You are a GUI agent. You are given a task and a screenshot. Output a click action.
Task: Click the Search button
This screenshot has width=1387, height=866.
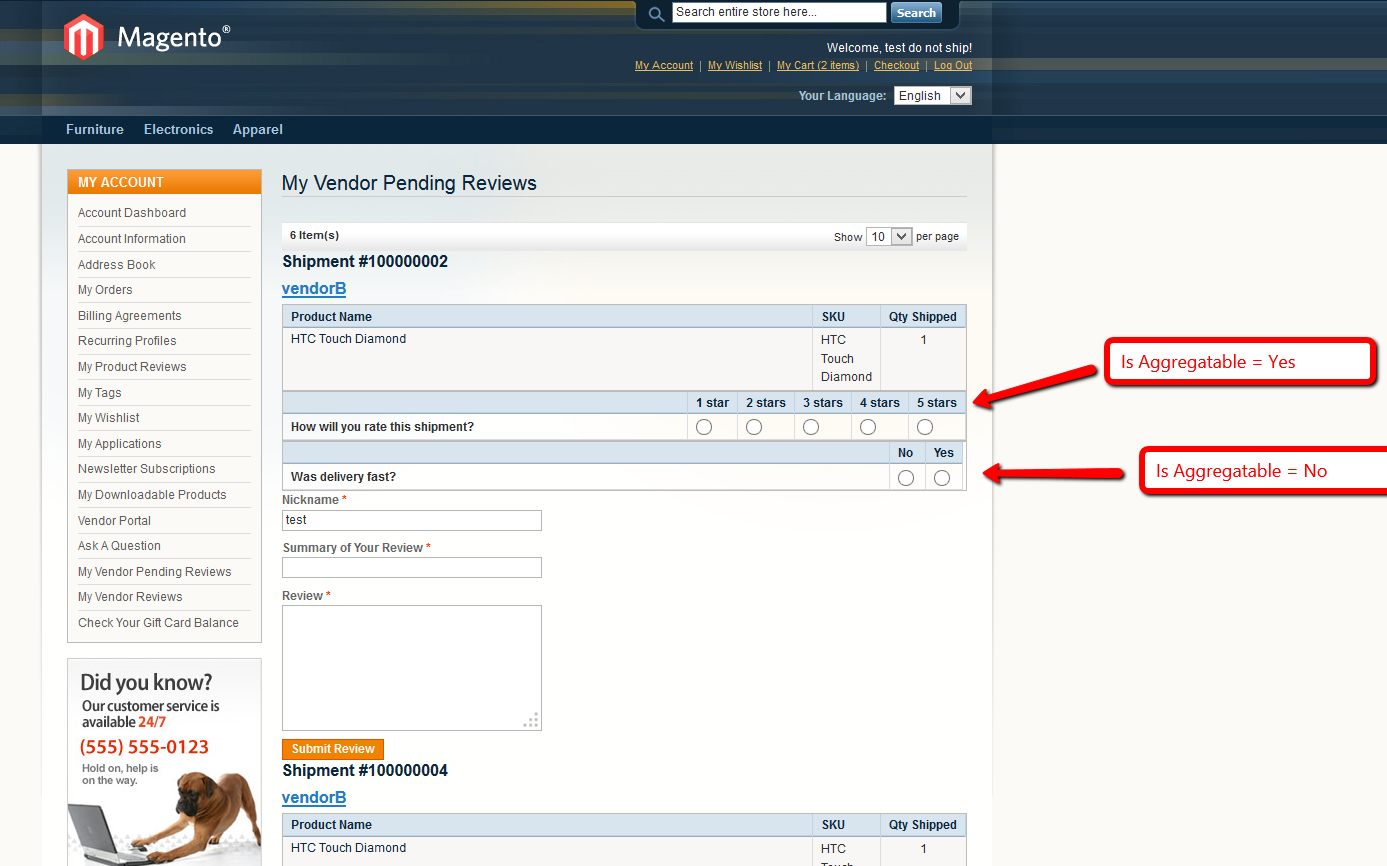click(x=916, y=13)
